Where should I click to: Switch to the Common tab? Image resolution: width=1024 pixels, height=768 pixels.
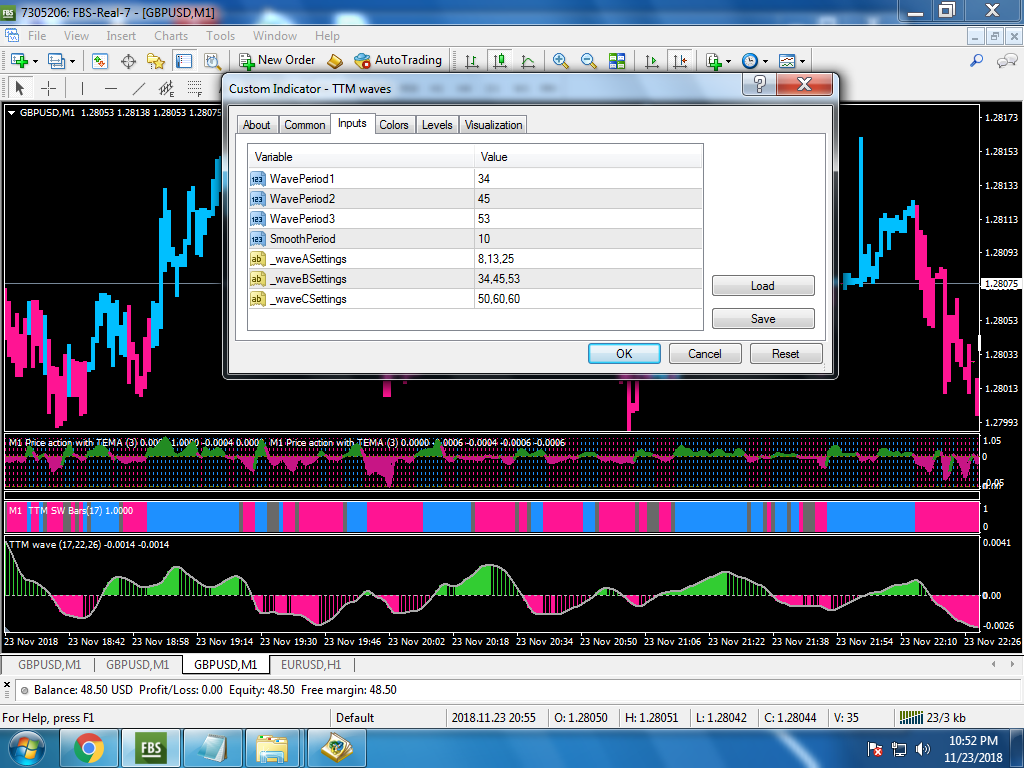tap(304, 125)
